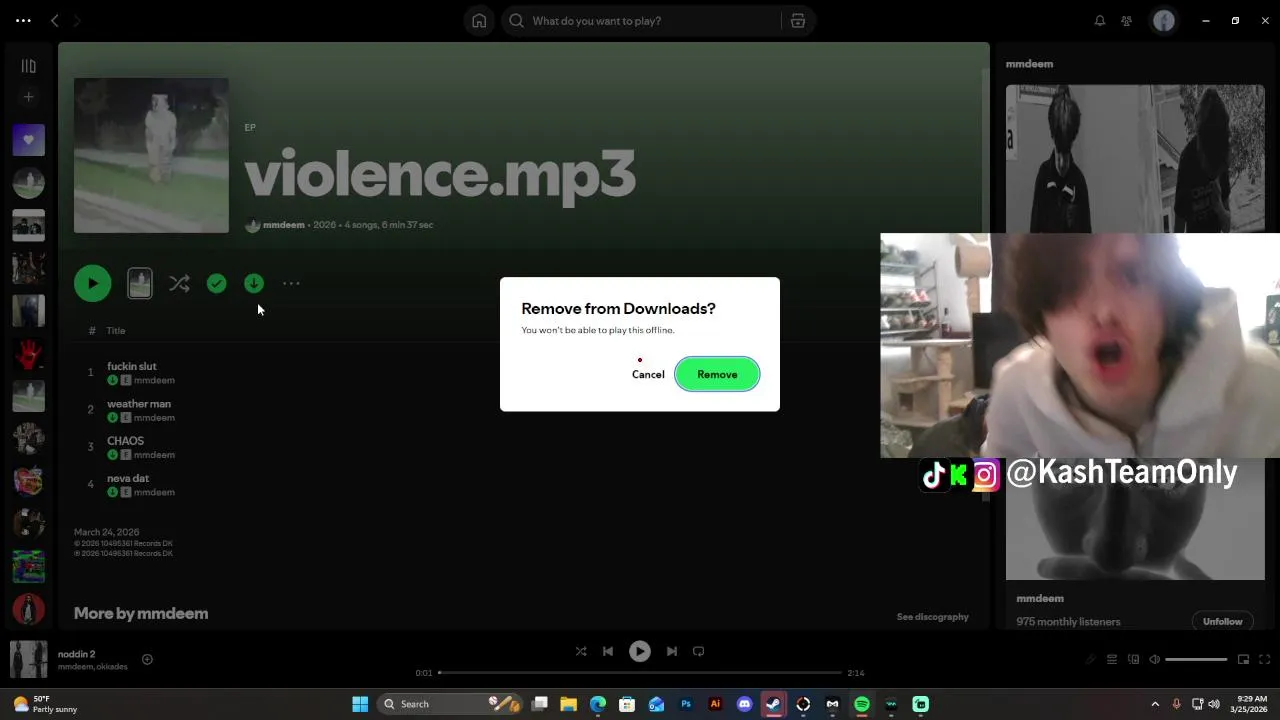Unfollow mmdeem in the right panel
Viewport: 1280px width, 720px height.
1222,621
